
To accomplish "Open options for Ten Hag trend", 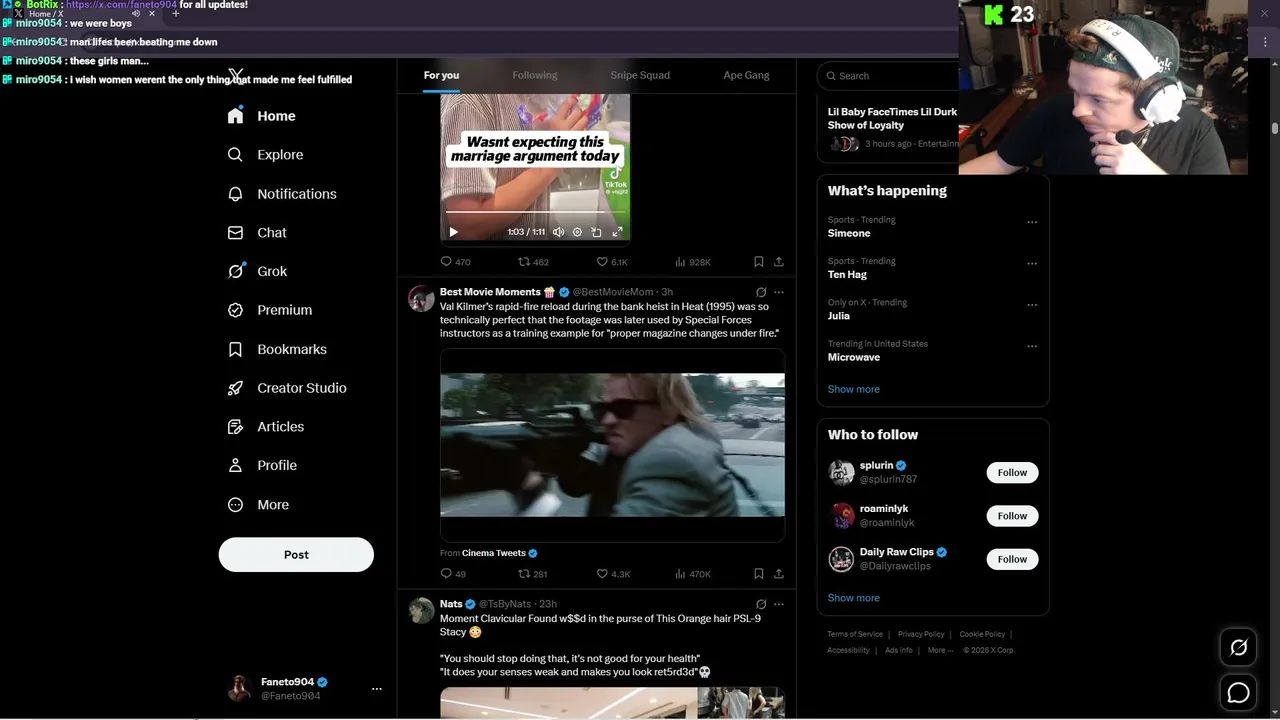I will tap(1032, 263).
